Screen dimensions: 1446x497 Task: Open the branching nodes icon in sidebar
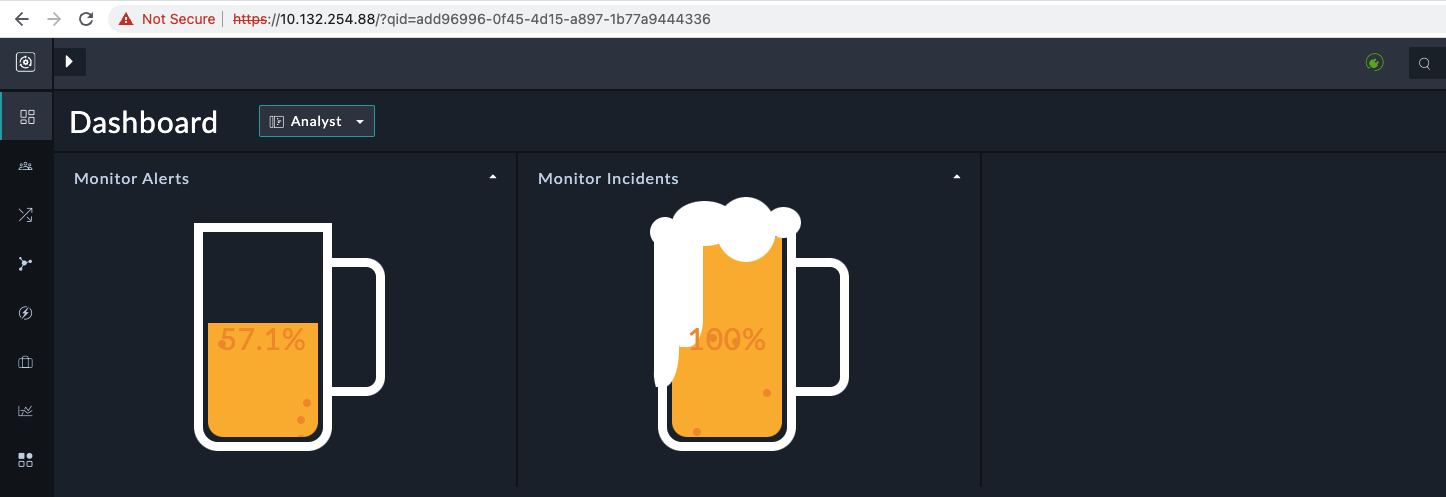pyautogui.click(x=26, y=263)
